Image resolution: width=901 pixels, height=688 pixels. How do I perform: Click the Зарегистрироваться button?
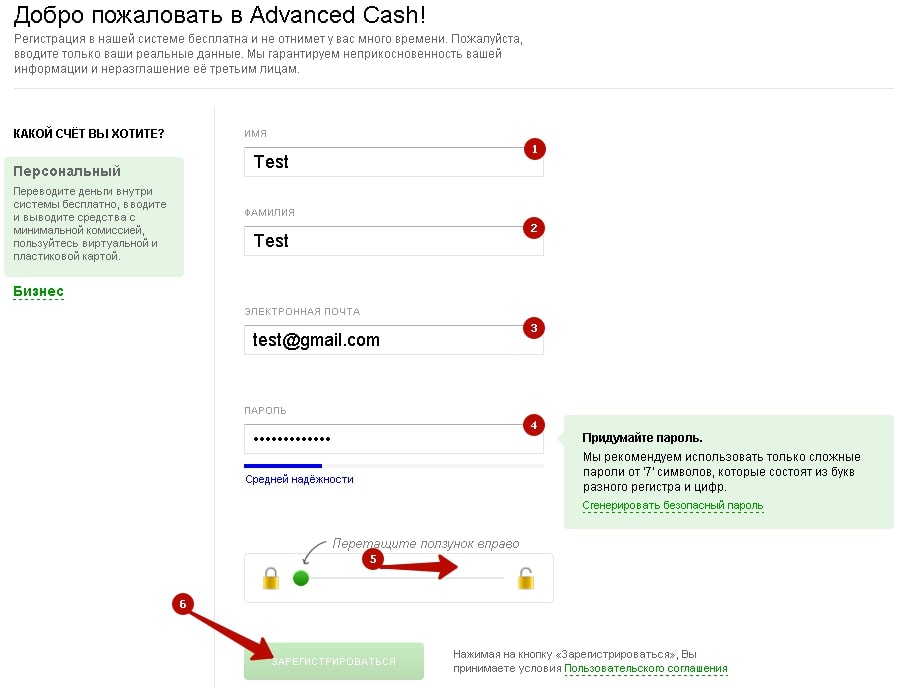point(334,662)
